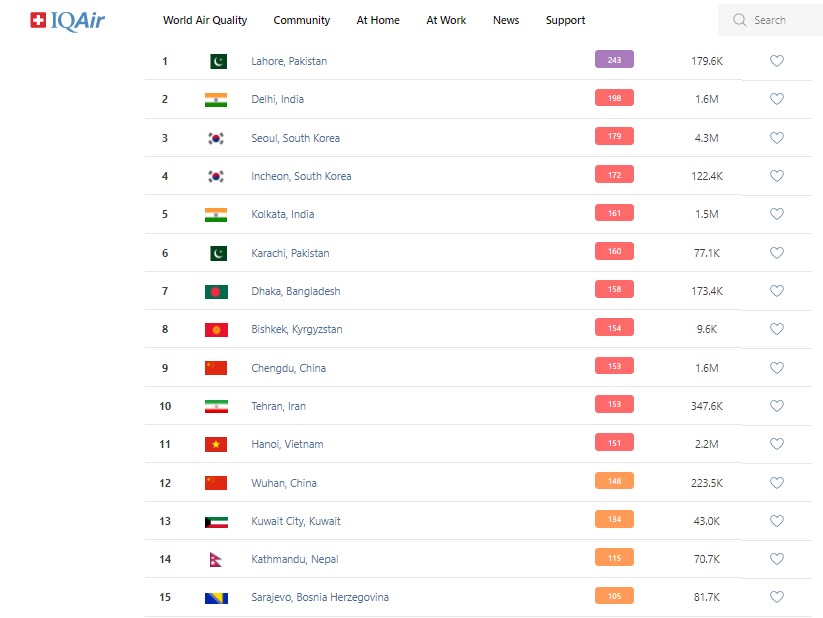
Task: Expand the At Home menu
Action: 378,20
